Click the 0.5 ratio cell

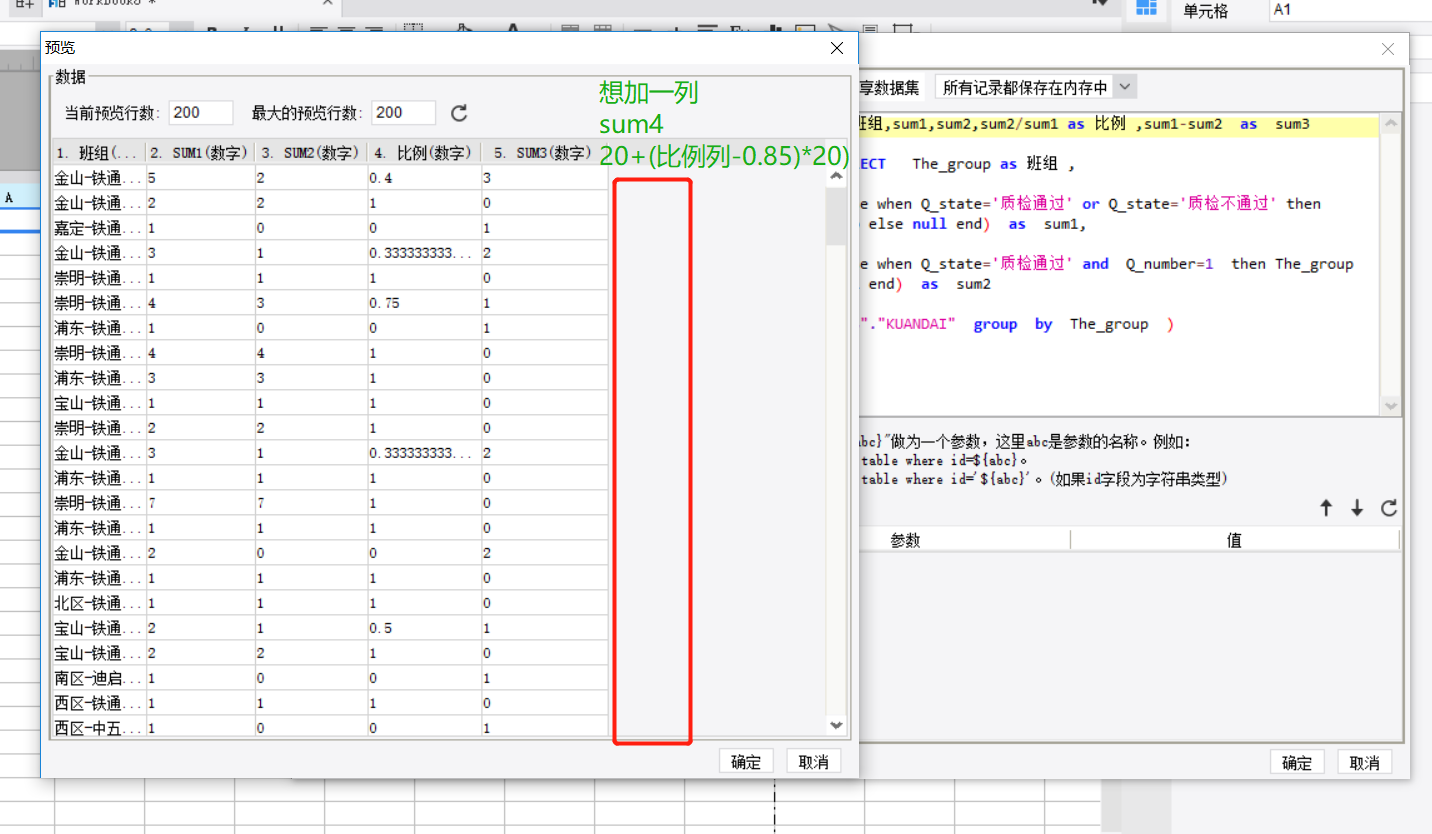423,628
